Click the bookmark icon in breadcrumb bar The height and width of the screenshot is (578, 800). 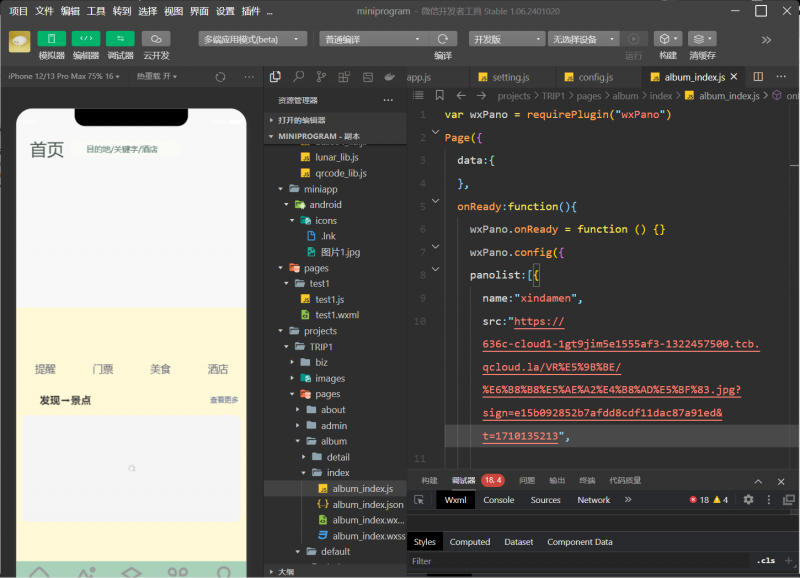click(x=439, y=95)
